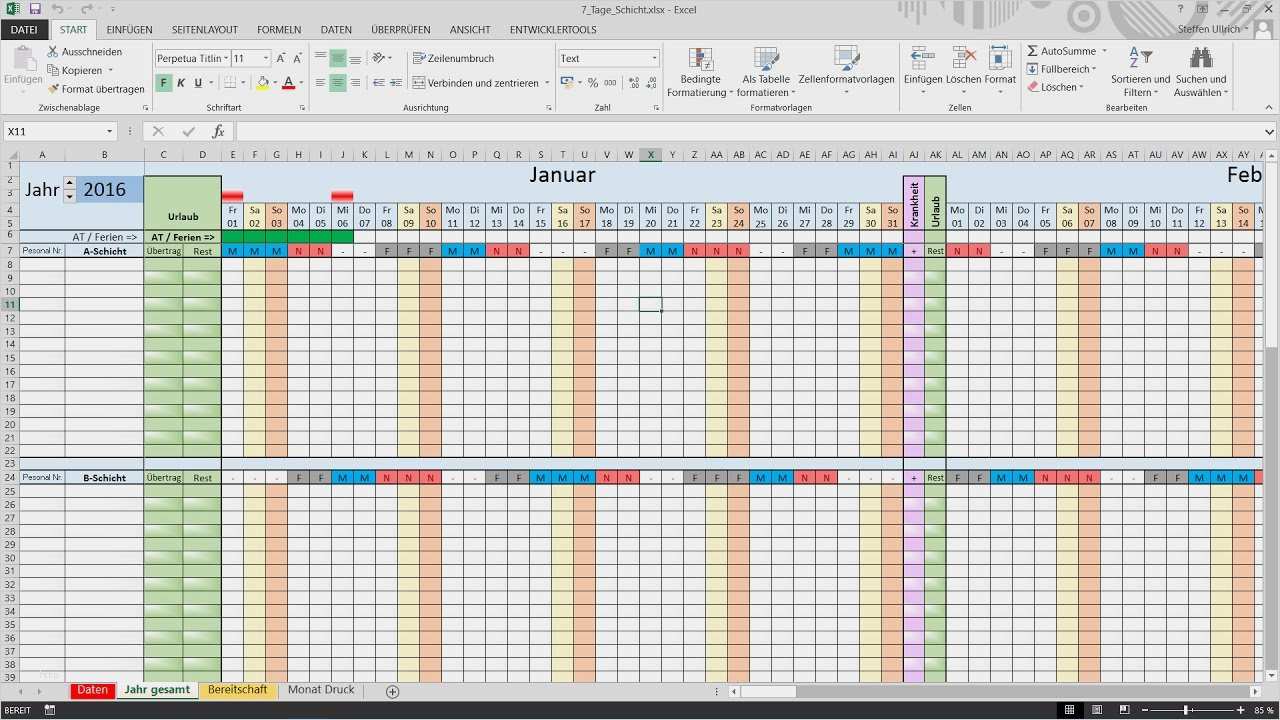The width and height of the screenshot is (1280, 720).
Task: Click account name Steffen Ullrich
Action: (x=1209, y=29)
